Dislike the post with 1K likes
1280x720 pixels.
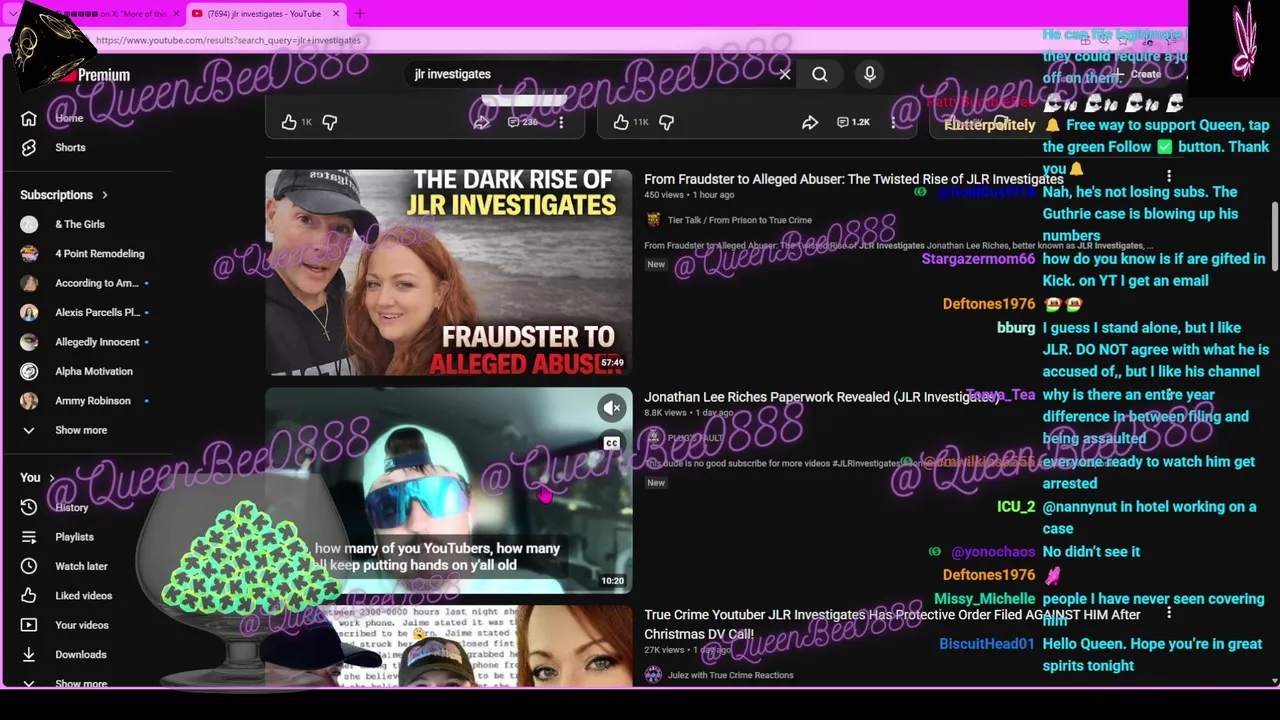(330, 122)
